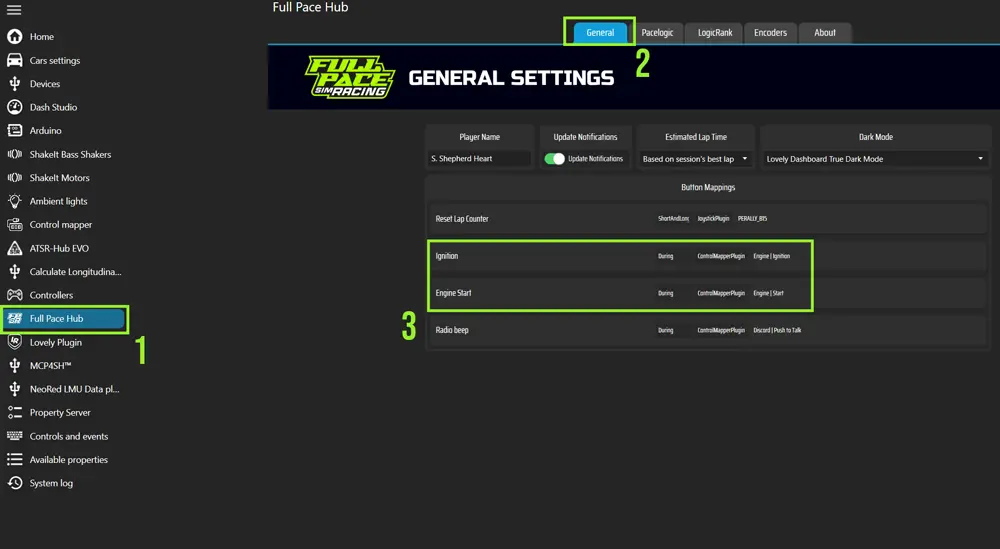The image size is (1000, 549).
Task: Click 'During' in the Radio beep row
Action: click(665, 330)
